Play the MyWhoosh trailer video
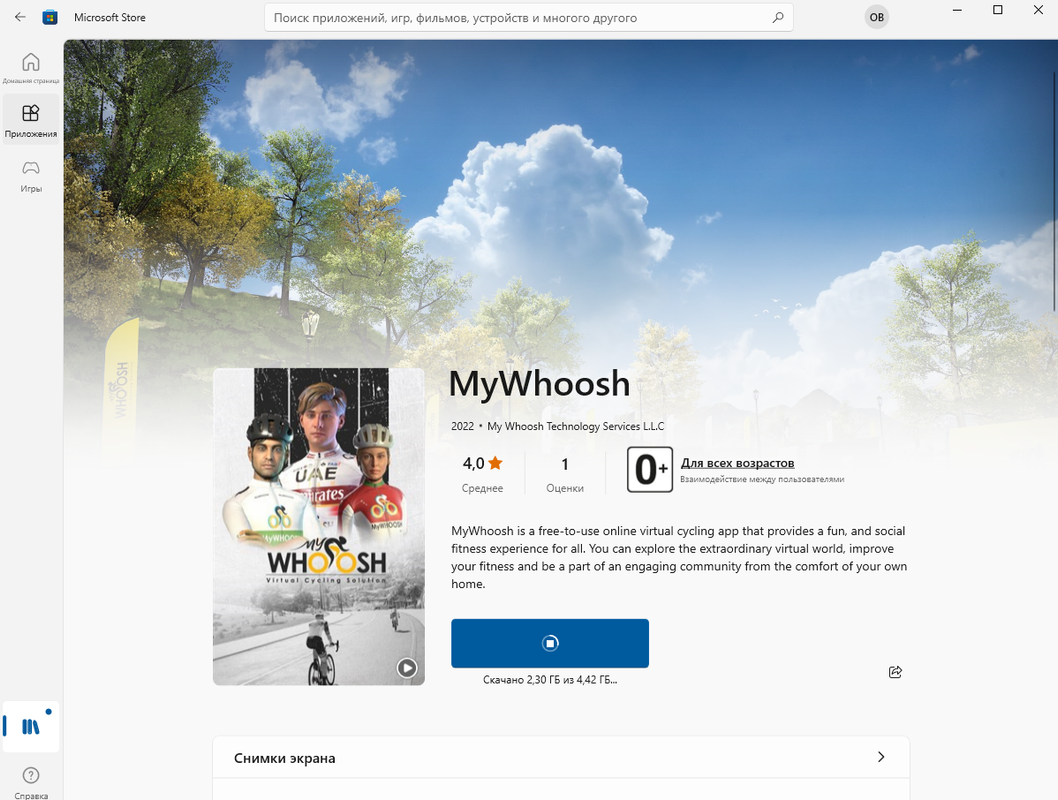The height and width of the screenshot is (800, 1058). pyautogui.click(x=407, y=668)
